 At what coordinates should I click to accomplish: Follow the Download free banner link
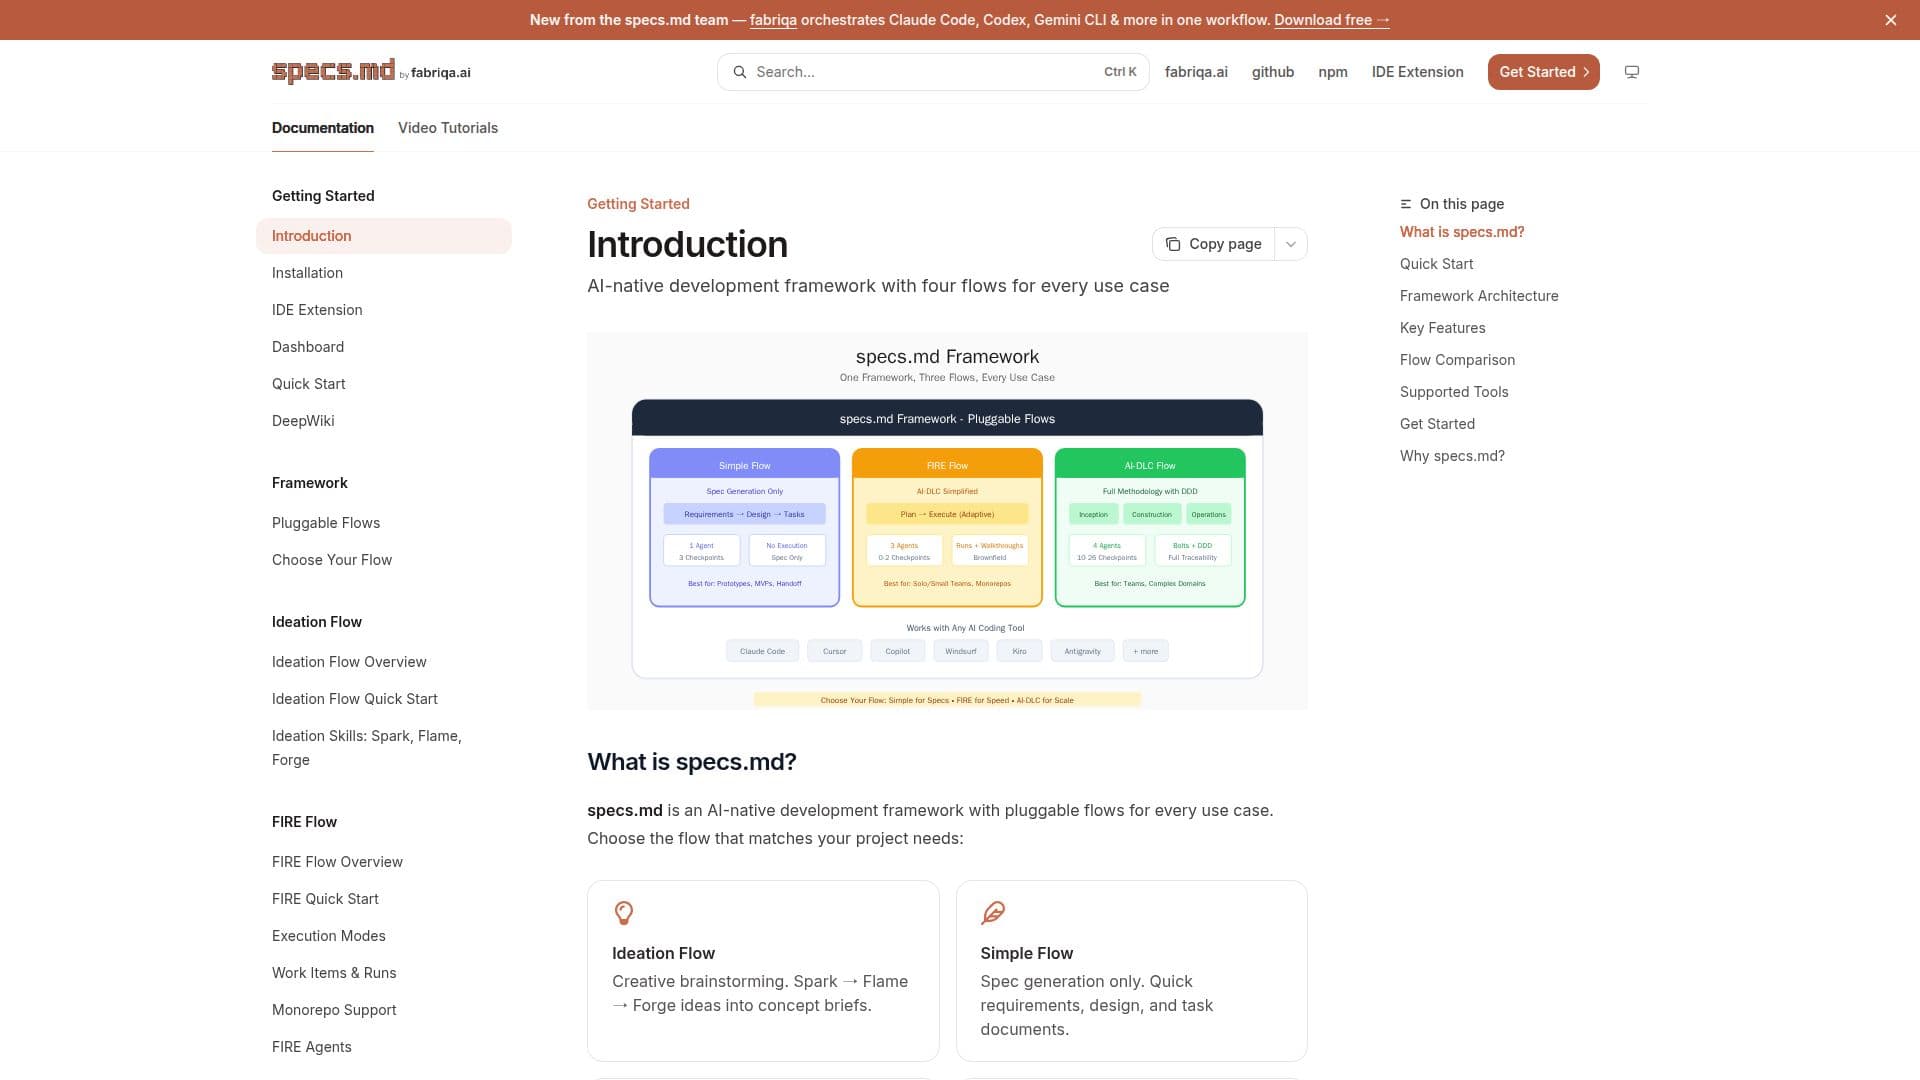(x=1332, y=20)
